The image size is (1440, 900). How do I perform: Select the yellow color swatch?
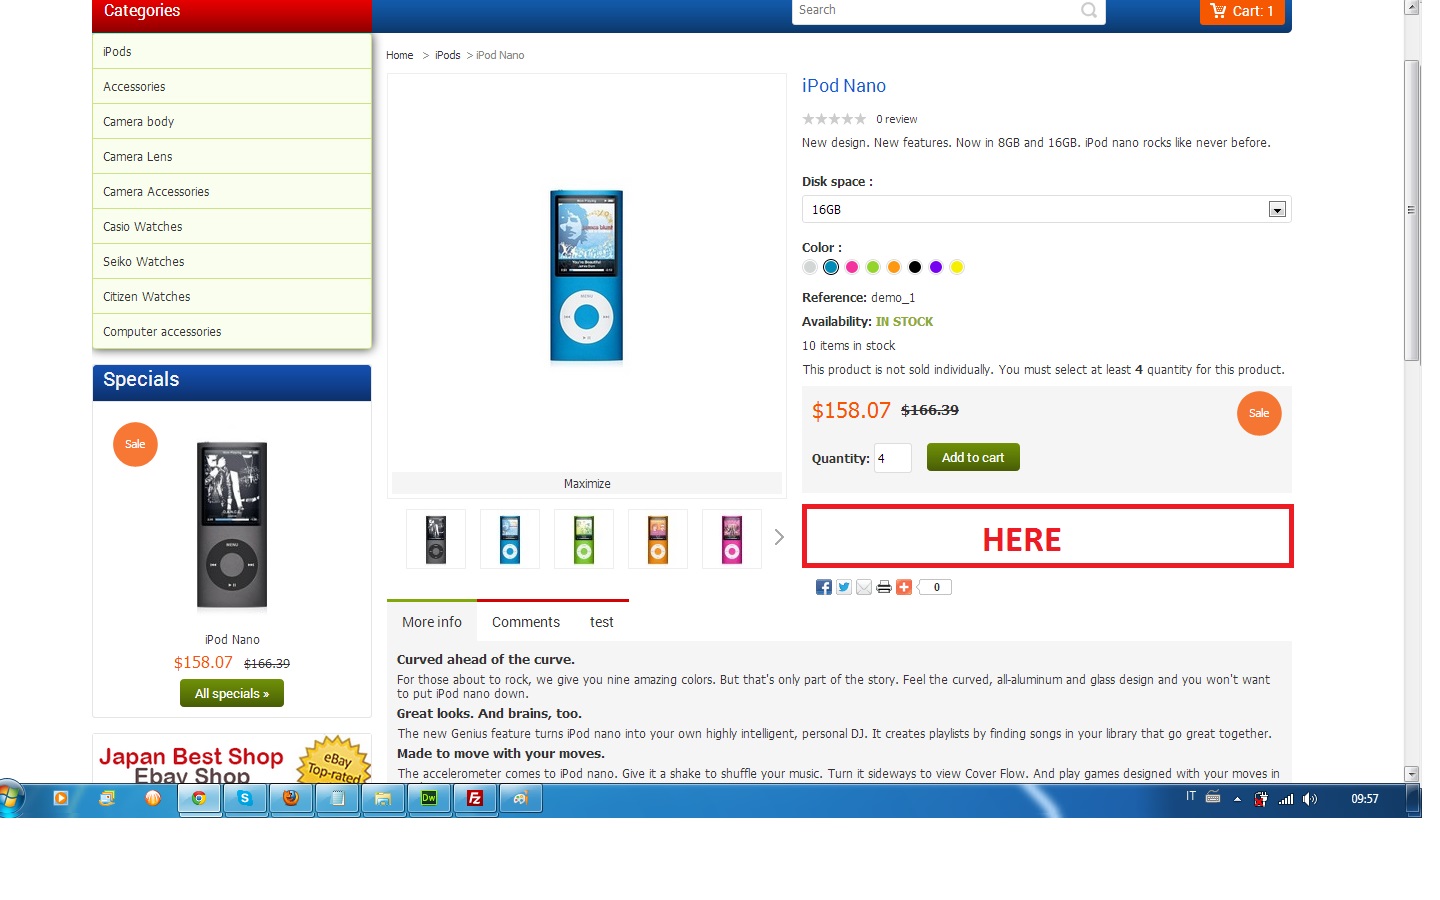[x=957, y=267]
